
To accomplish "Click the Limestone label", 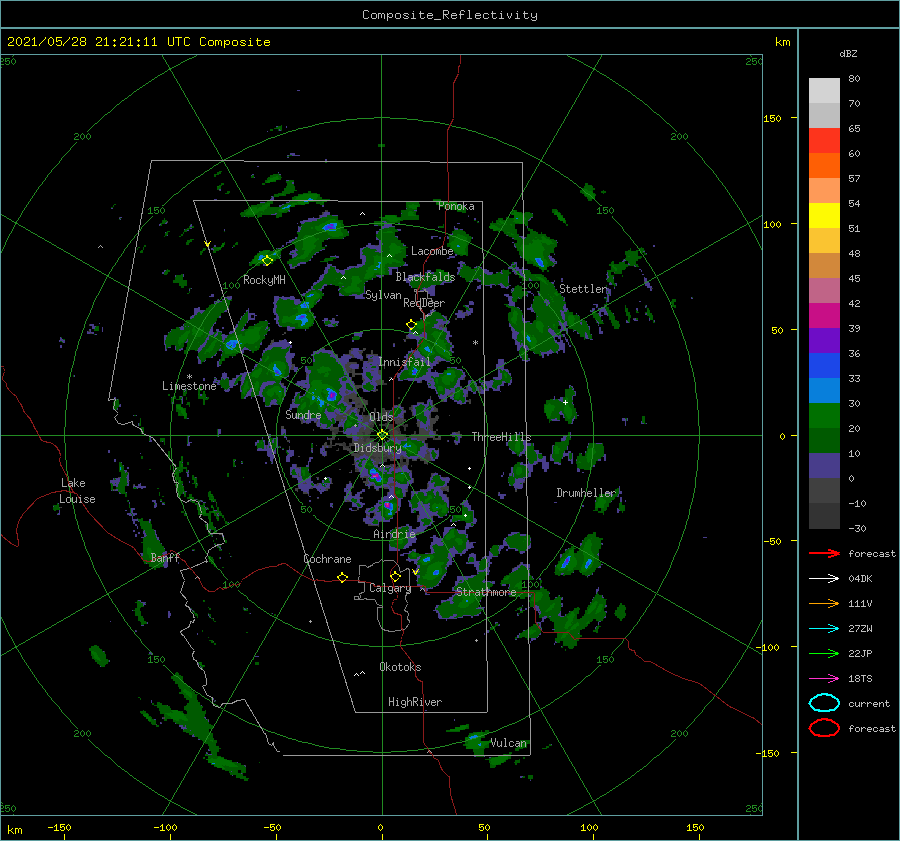I will tap(189, 386).
